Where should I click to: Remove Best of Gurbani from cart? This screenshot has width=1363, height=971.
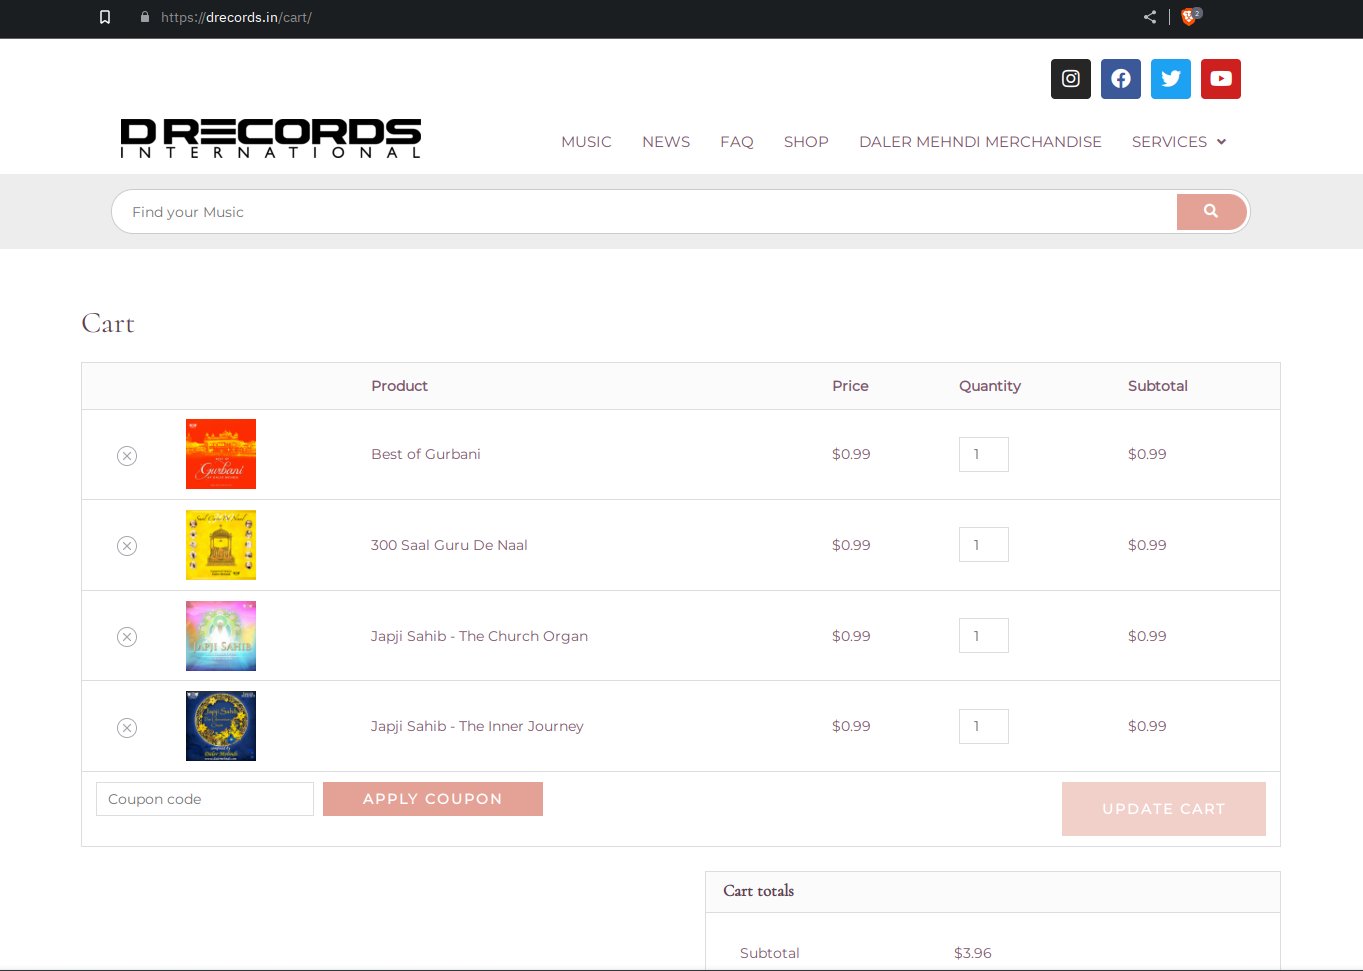pyautogui.click(x=127, y=456)
